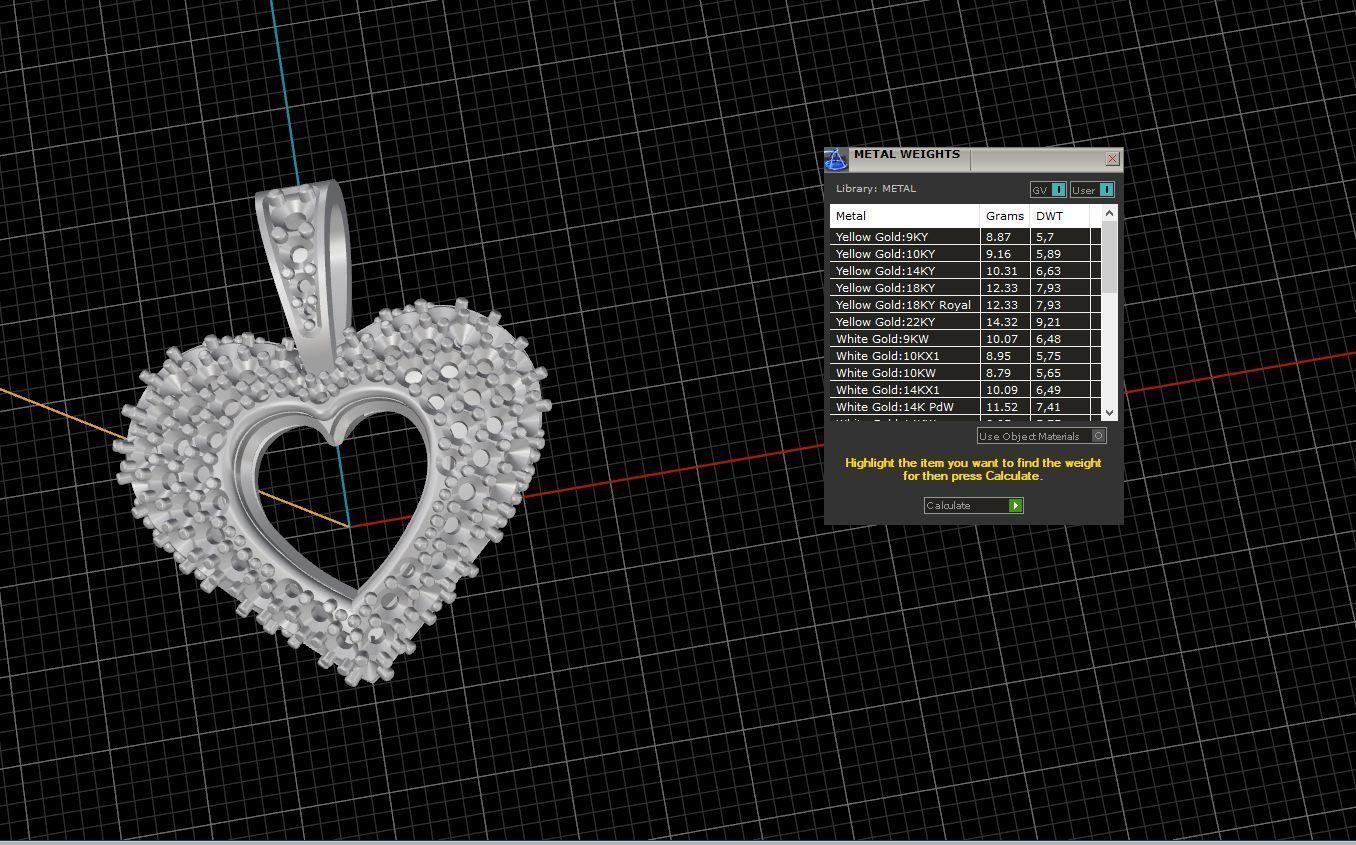Viewport: 1356px width, 845px height.
Task: Click the 10.31 grams value
Action: pyautogui.click(x=1001, y=271)
